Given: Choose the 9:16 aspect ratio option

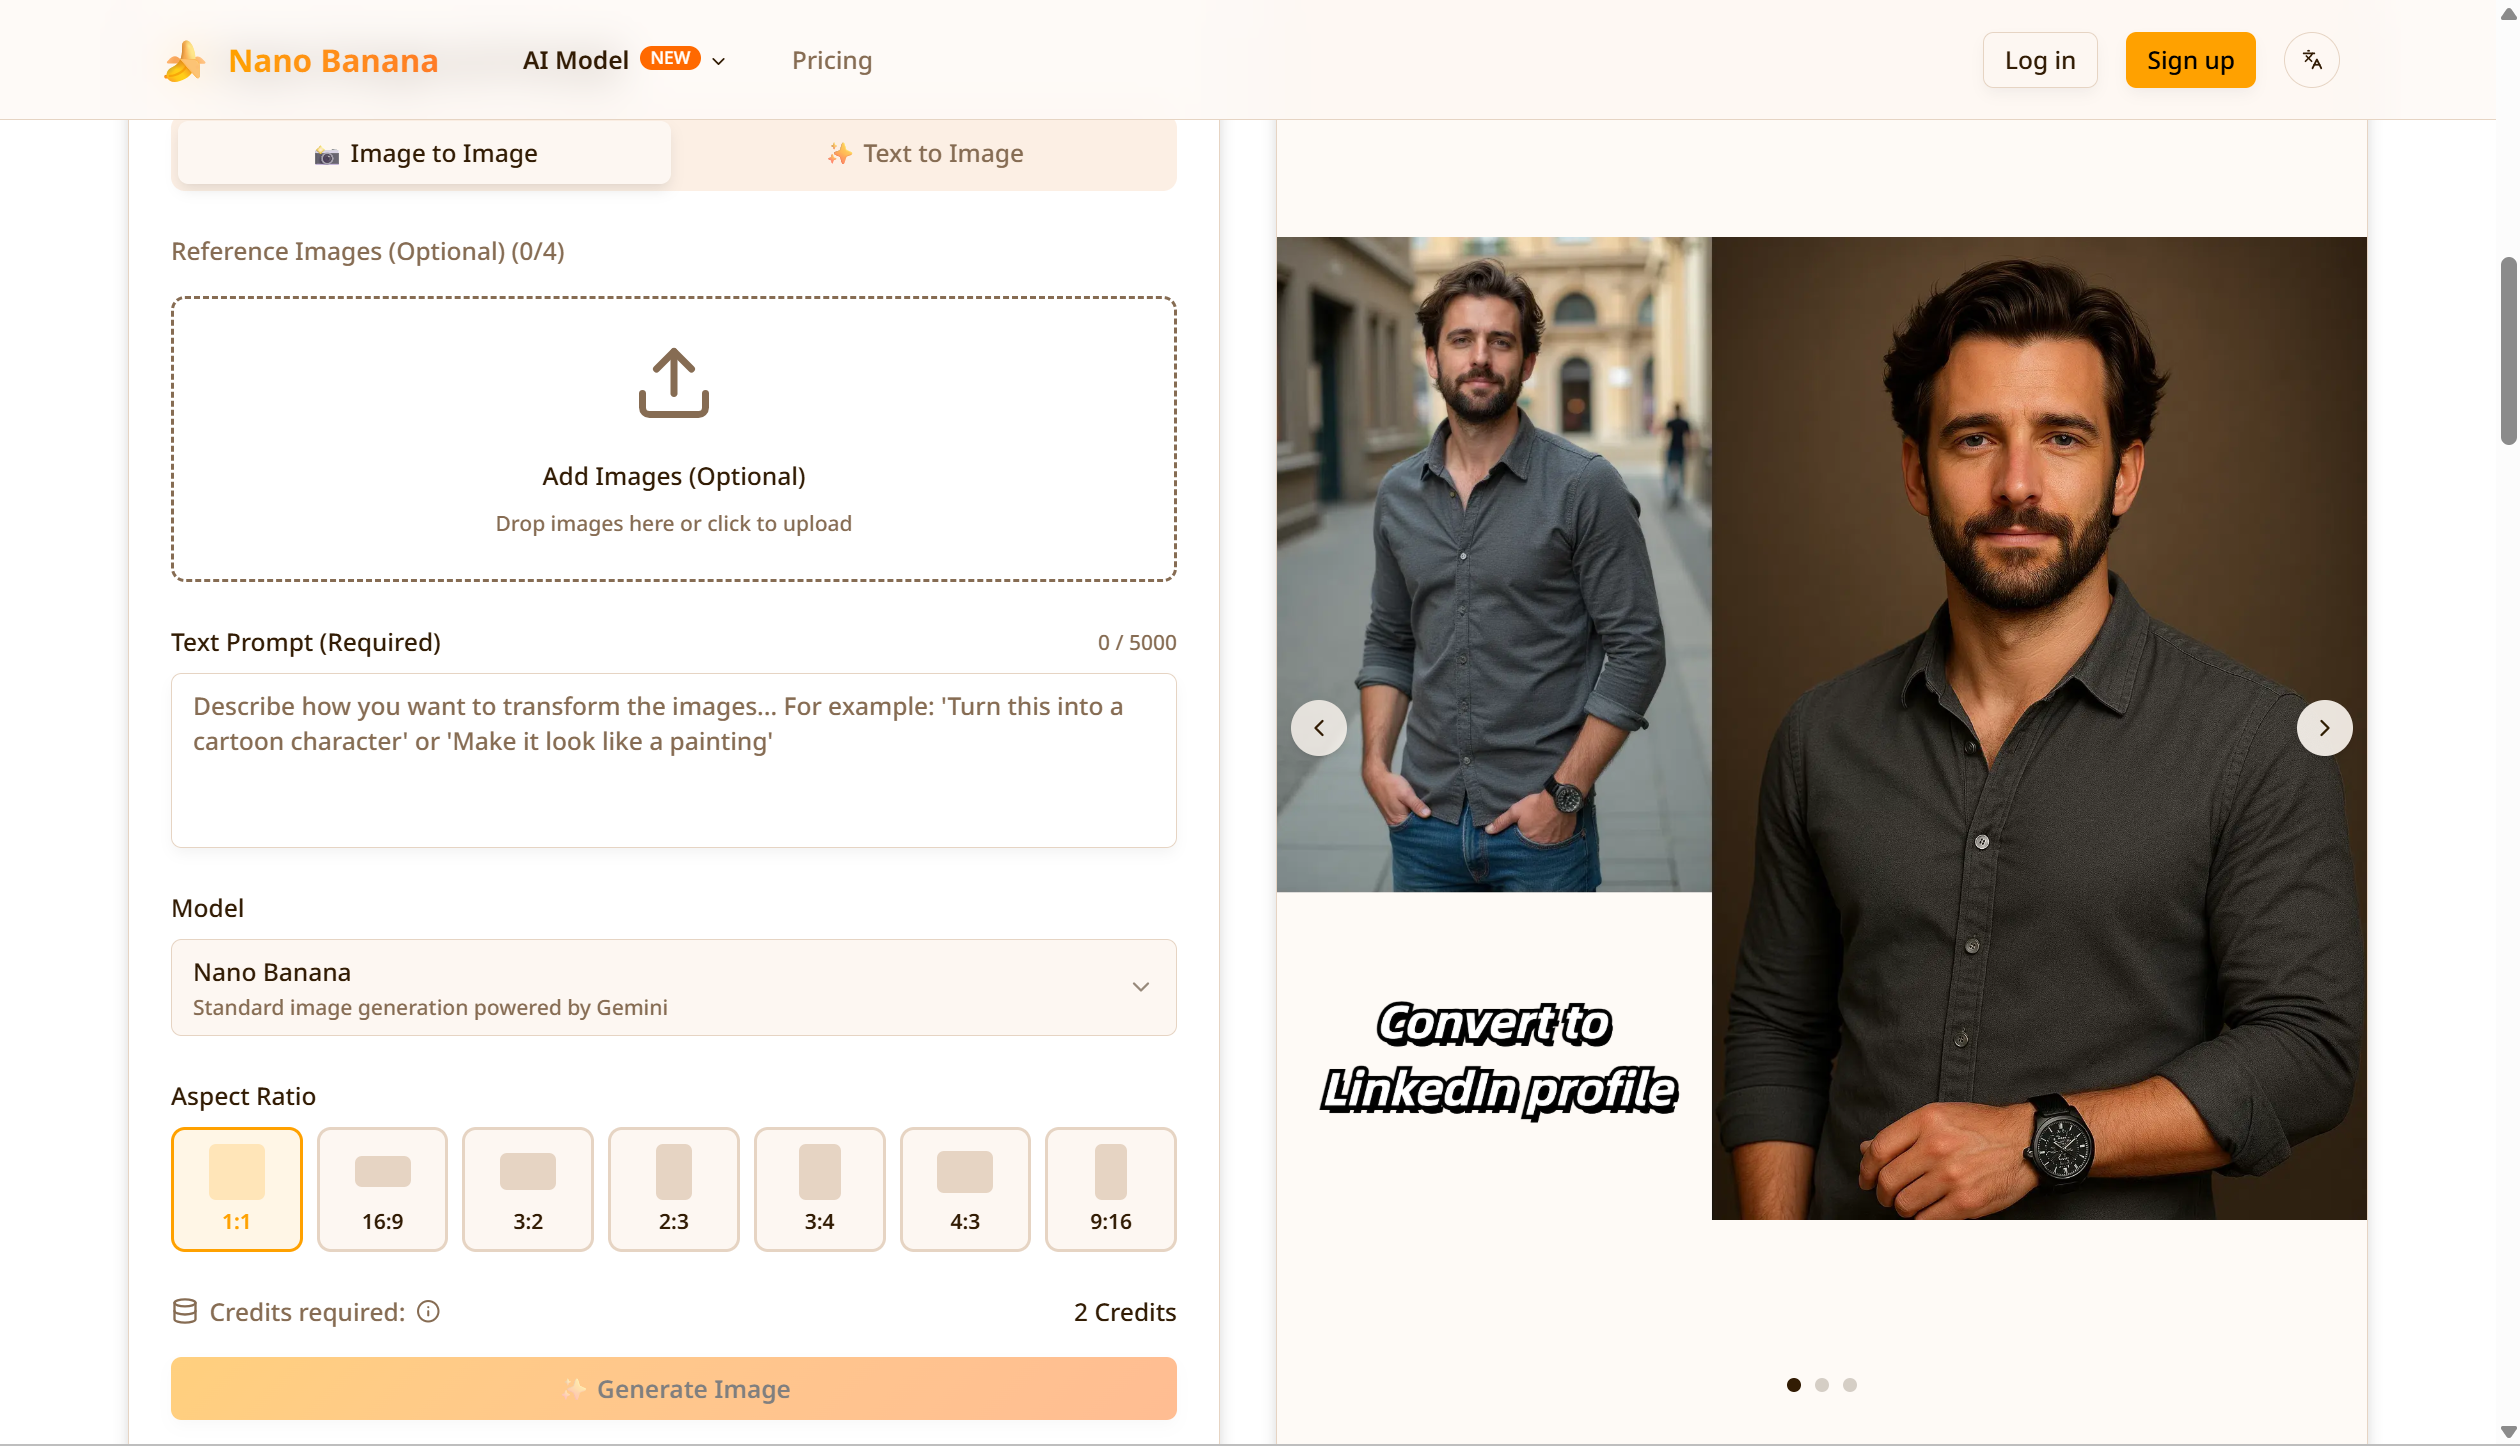Looking at the screenshot, I should [x=1110, y=1189].
